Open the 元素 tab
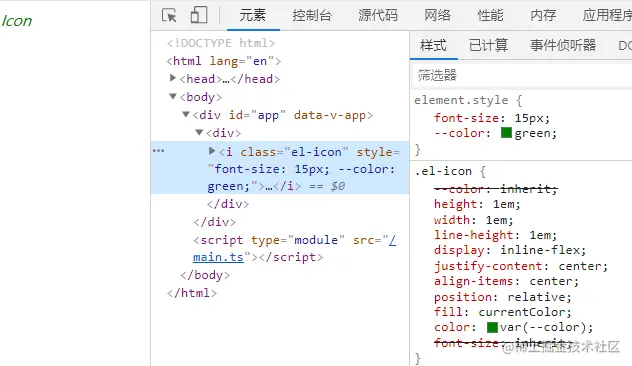Viewport: 632px width, 366px height. (253, 15)
